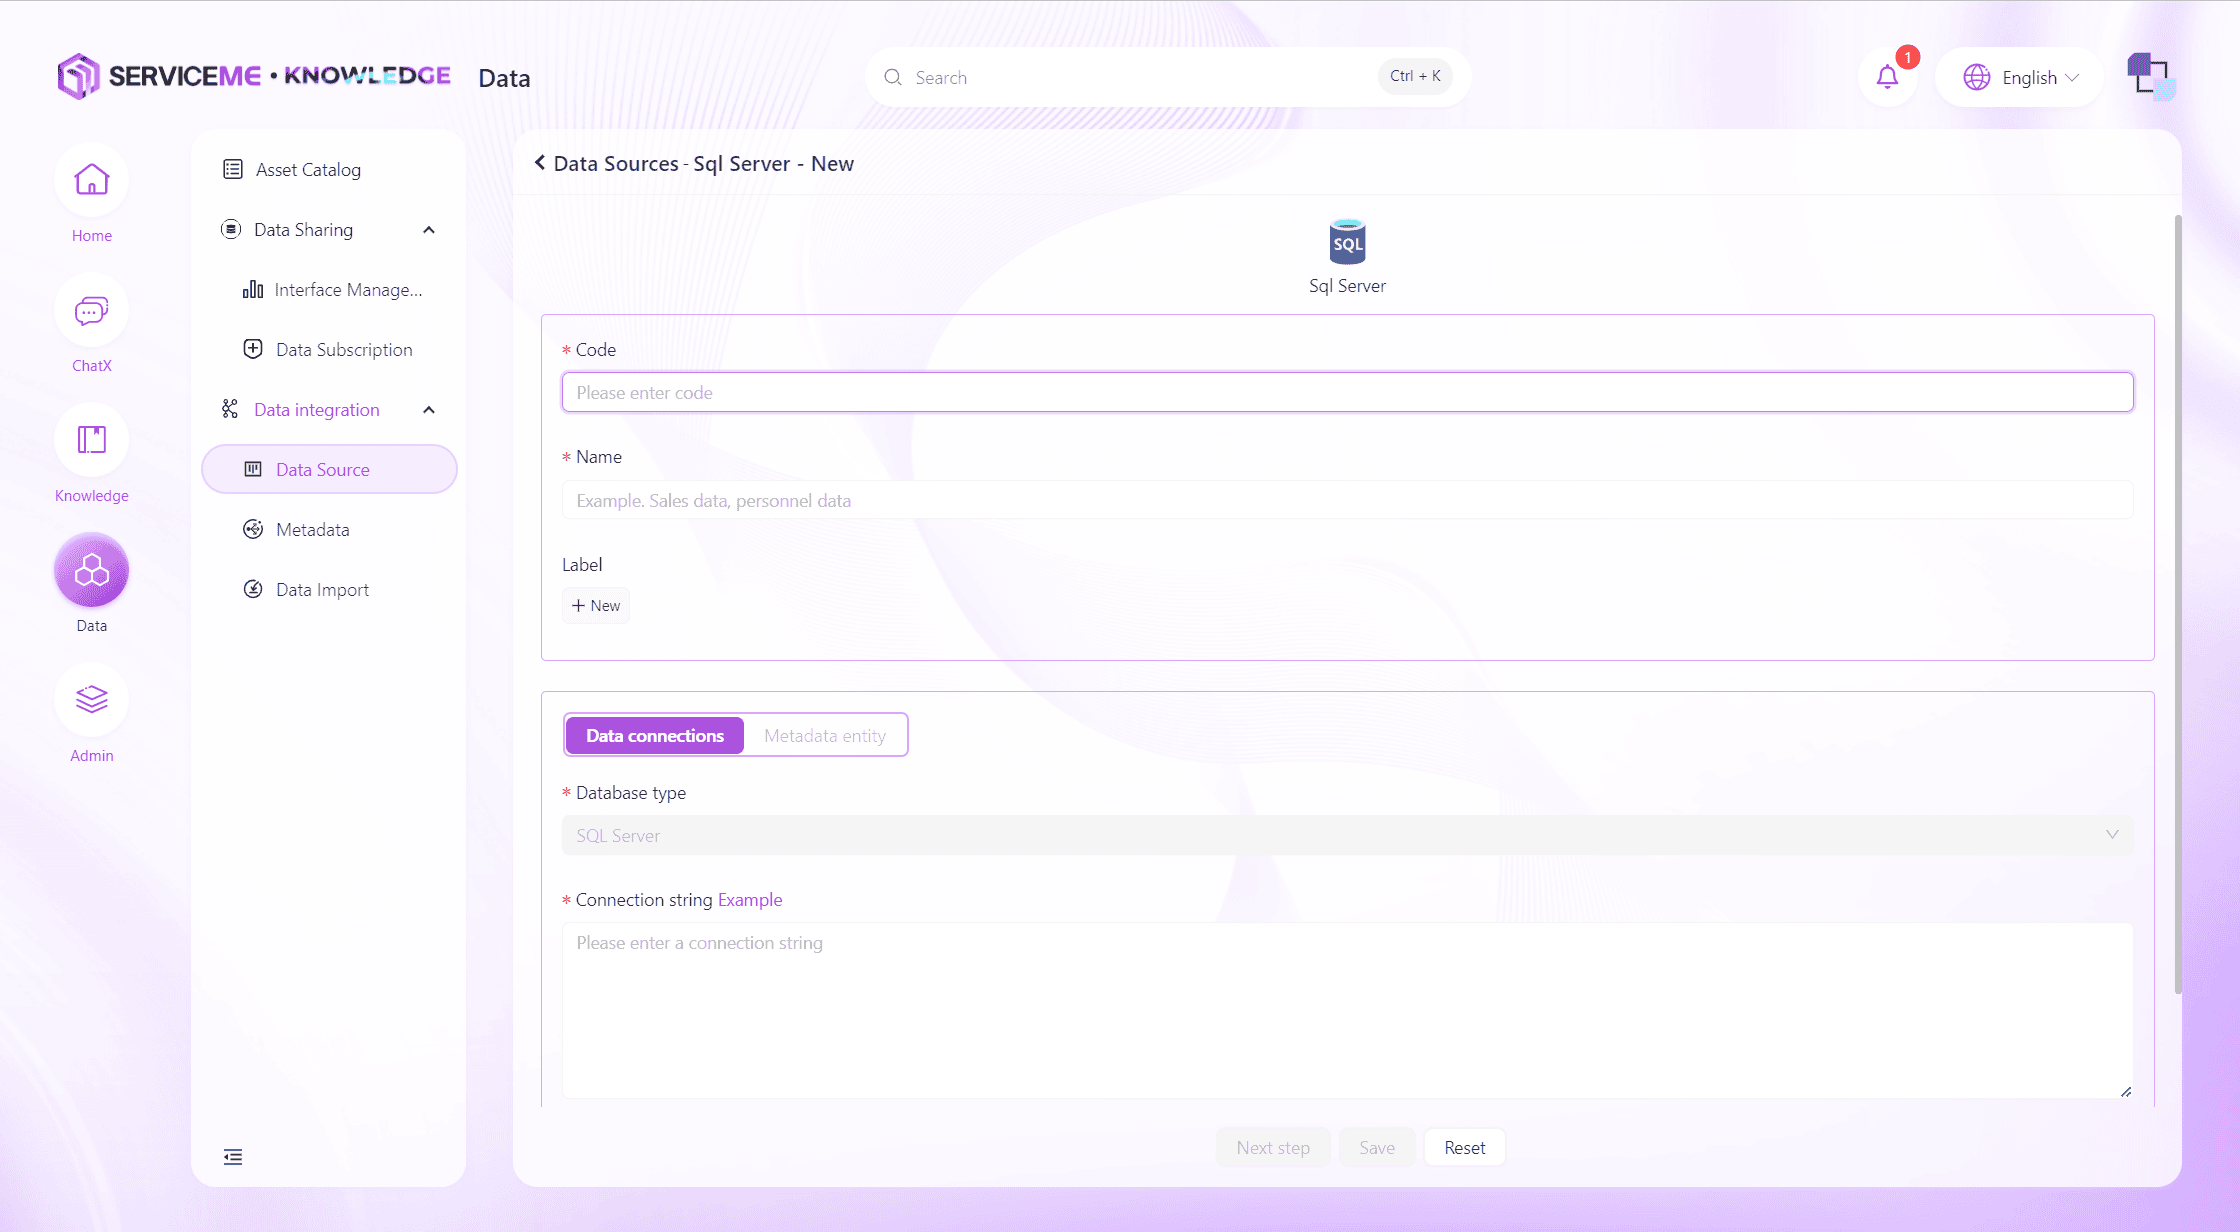Click the Sql Server database icon
Viewport: 2240px width, 1232px height.
[x=1347, y=242]
